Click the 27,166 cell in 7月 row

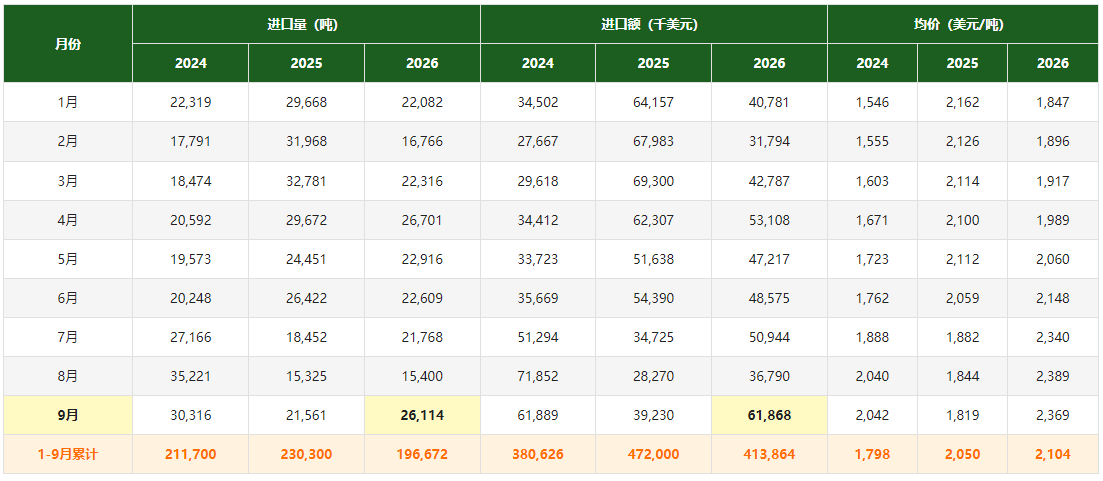click(x=191, y=337)
